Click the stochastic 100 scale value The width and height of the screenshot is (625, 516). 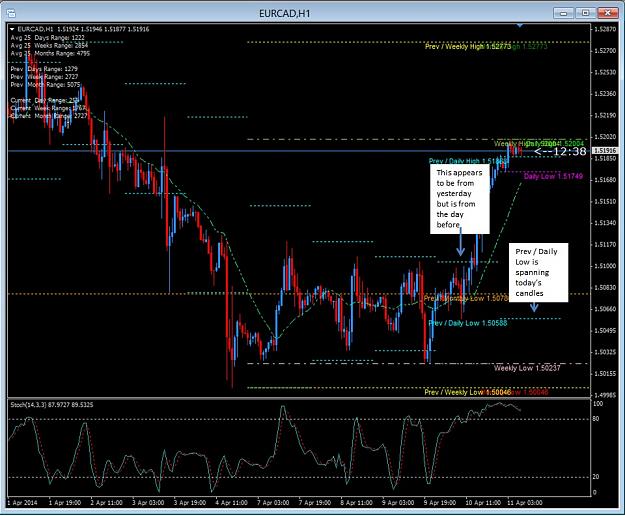[x=597, y=404]
